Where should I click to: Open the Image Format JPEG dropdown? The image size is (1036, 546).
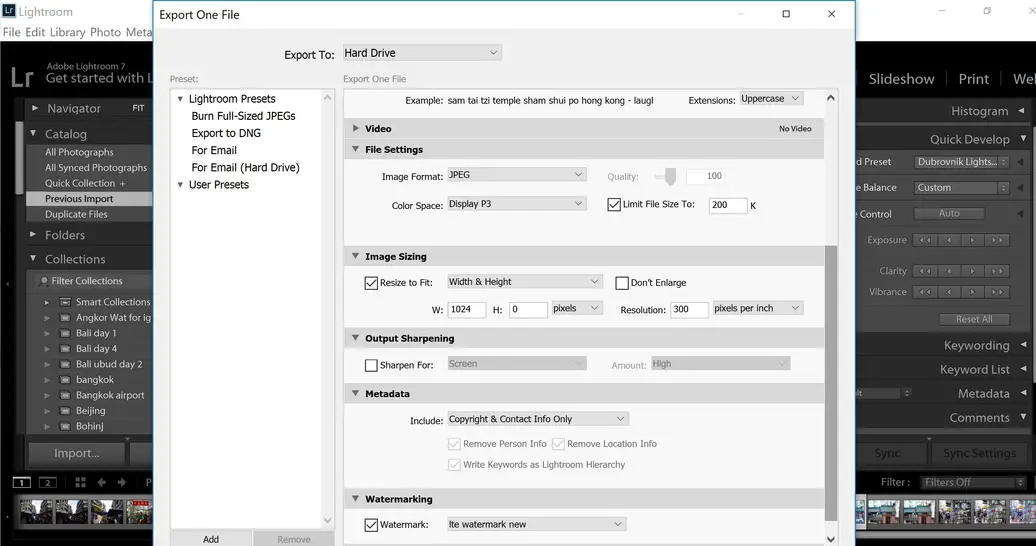517,175
